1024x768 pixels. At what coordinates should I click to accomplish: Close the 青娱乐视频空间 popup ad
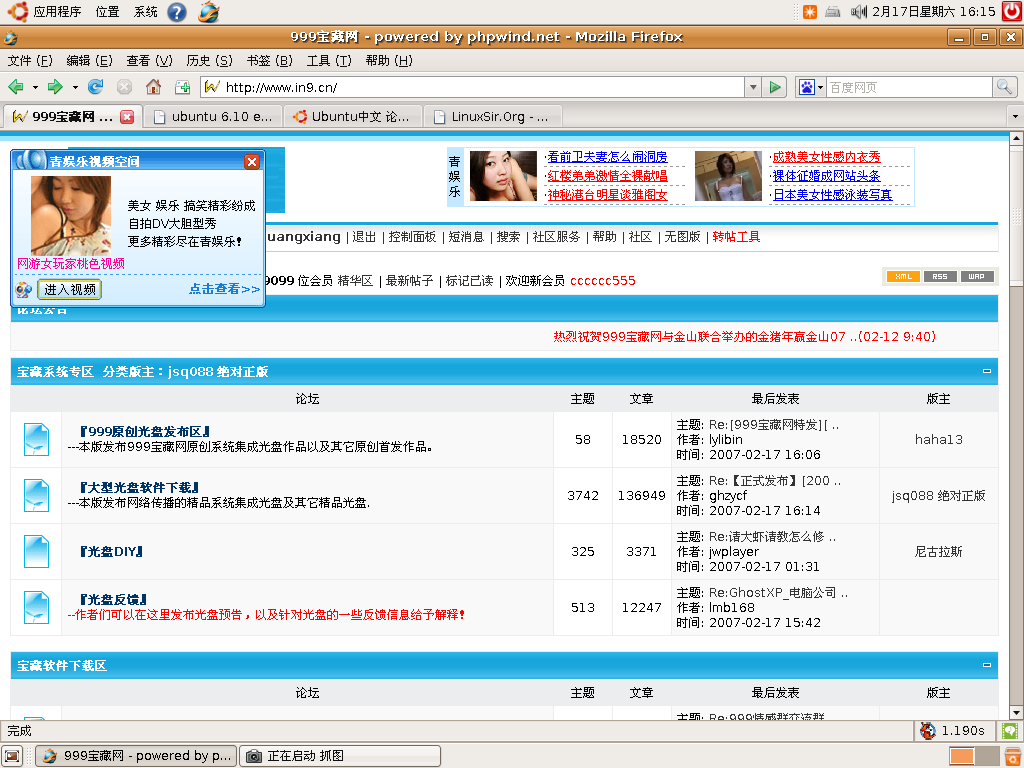[251, 161]
